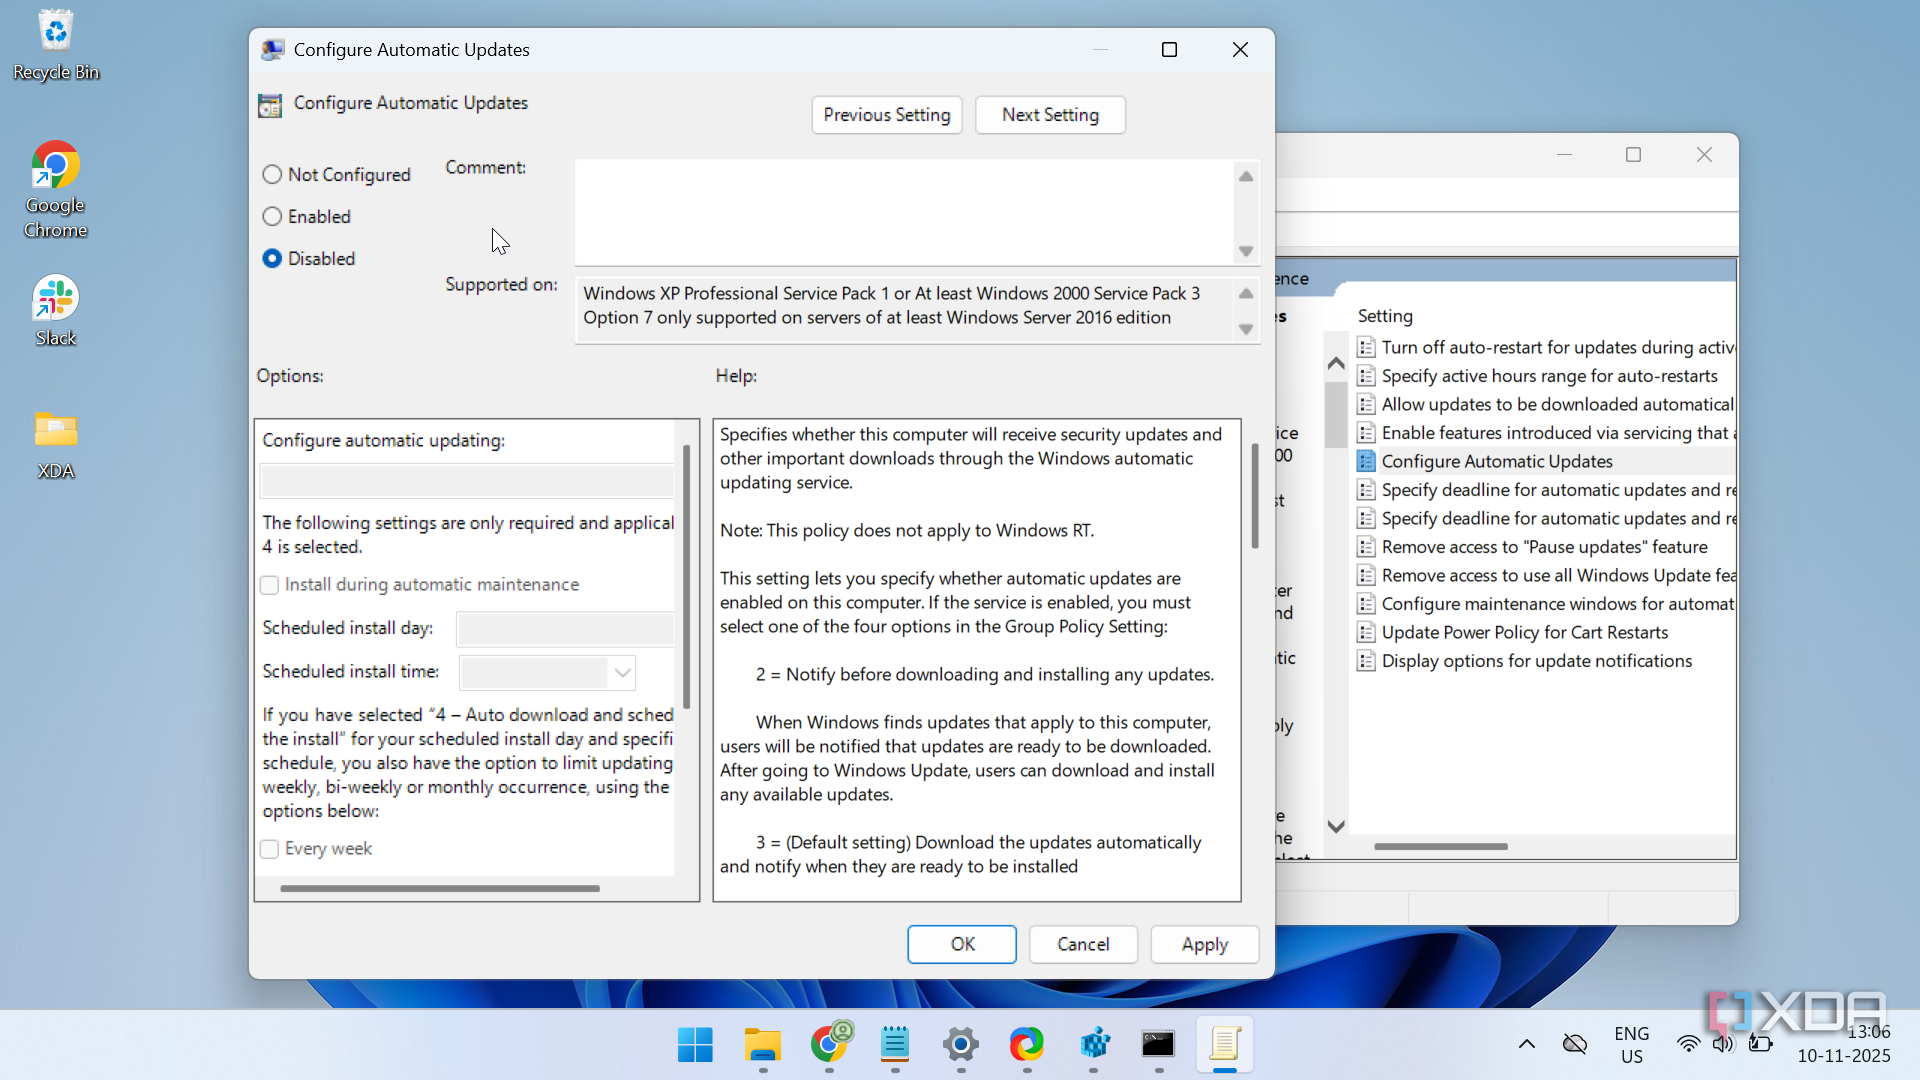1920x1080 pixels.
Task: Click the dialog title bar icon
Action: click(272, 50)
